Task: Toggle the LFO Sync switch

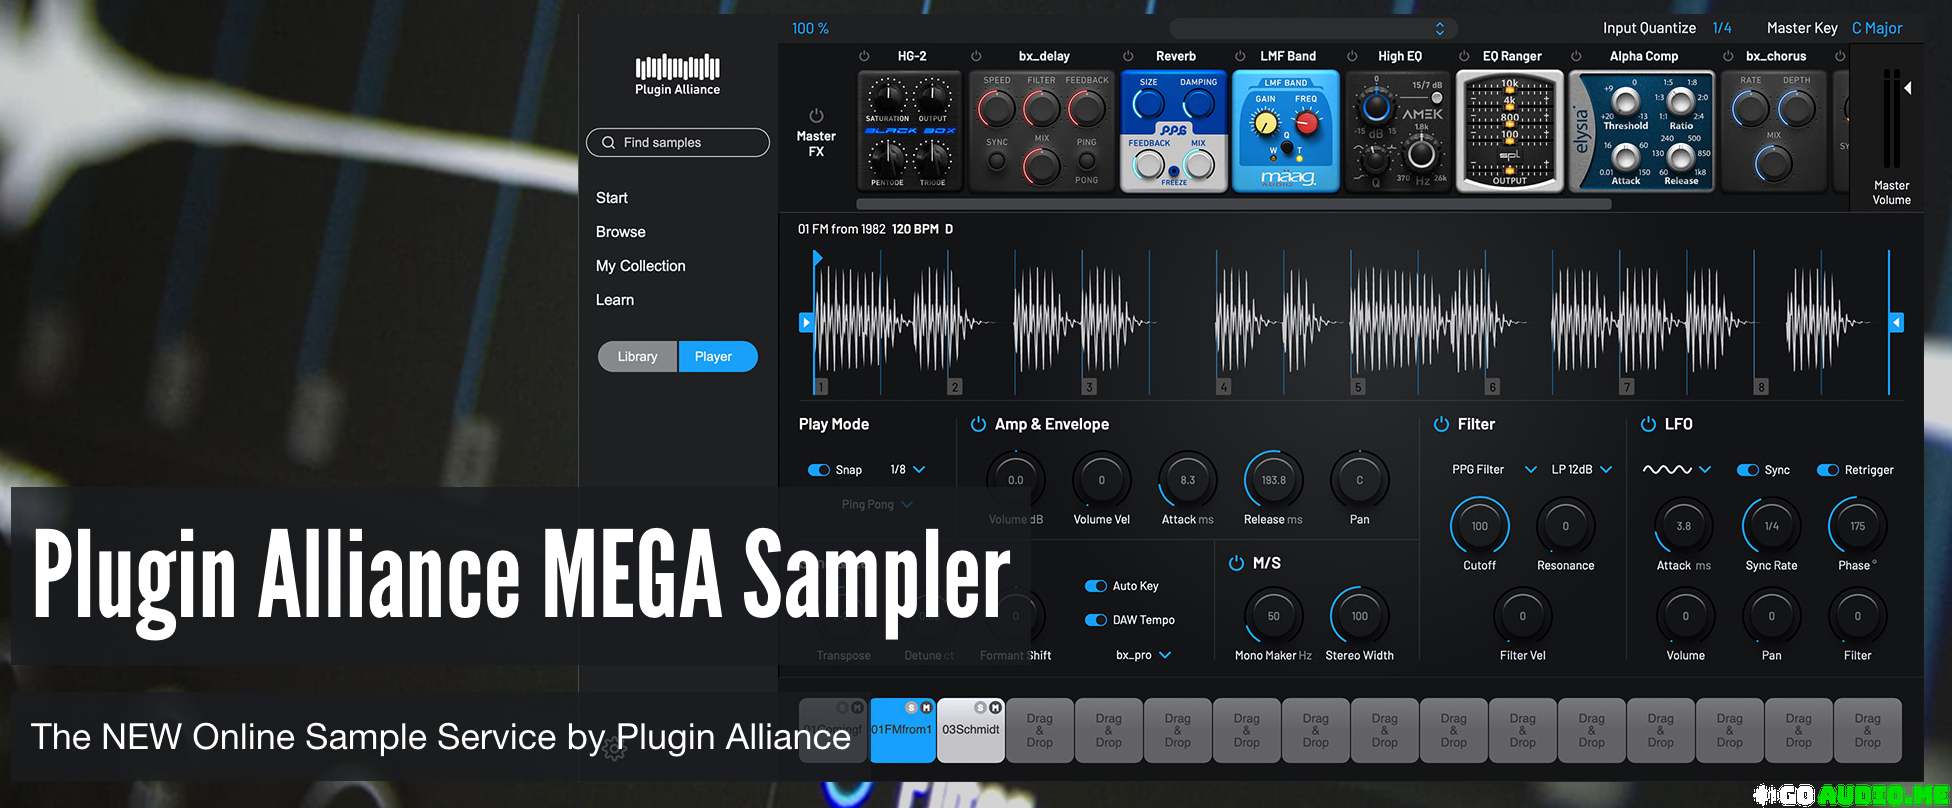Action: [1748, 470]
